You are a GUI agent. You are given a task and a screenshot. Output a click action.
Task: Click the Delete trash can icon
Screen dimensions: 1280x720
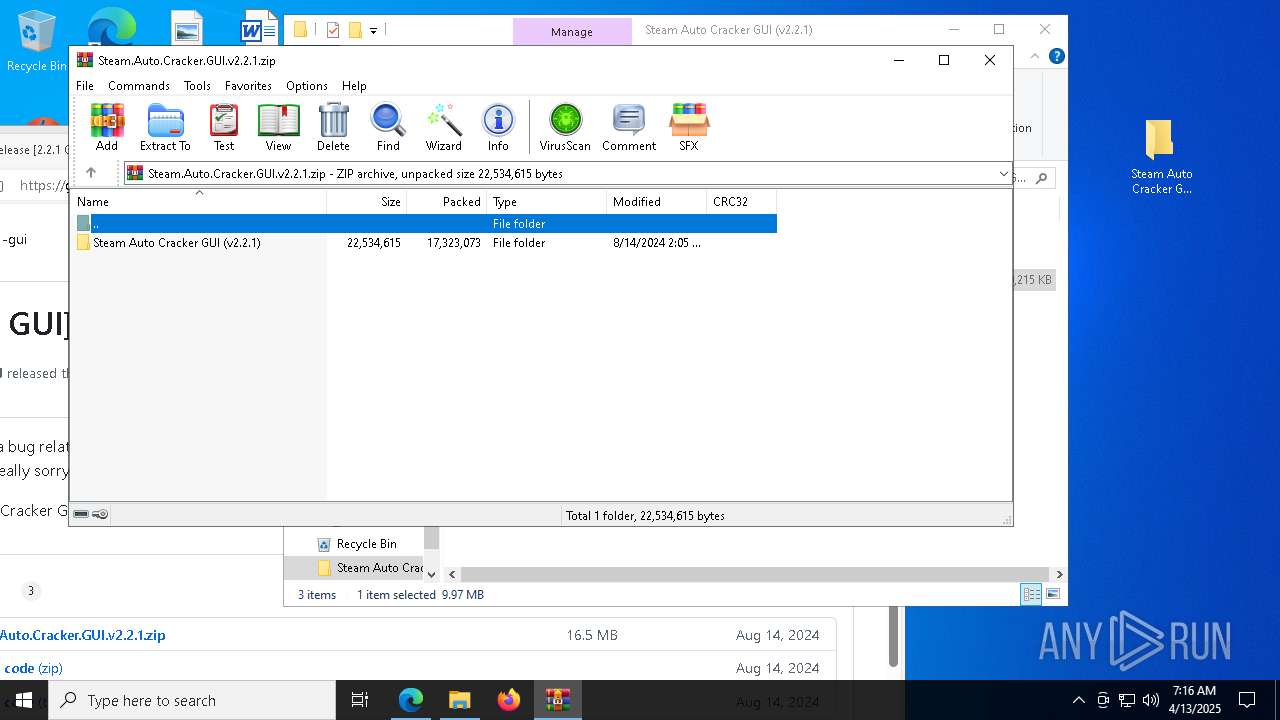click(333, 127)
